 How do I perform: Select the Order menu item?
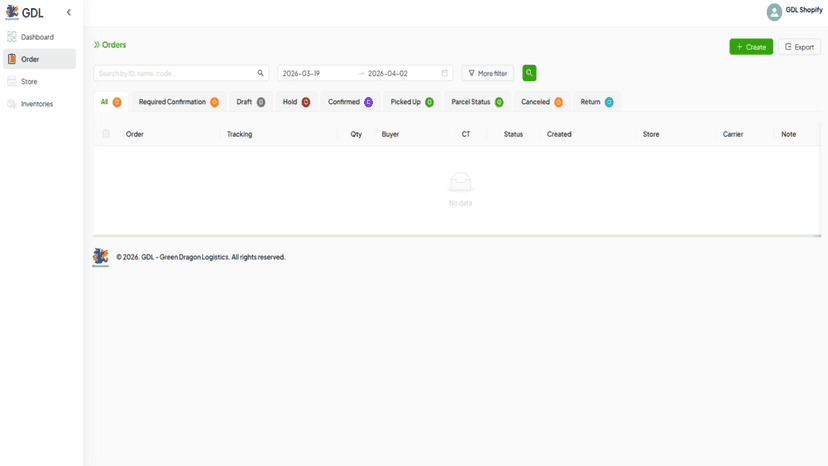click(40, 59)
